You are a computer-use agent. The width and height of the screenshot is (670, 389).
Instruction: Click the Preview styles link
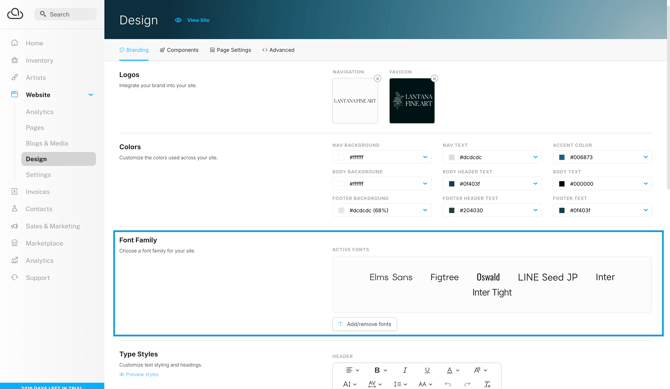pyautogui.click(x=139, y=374)
